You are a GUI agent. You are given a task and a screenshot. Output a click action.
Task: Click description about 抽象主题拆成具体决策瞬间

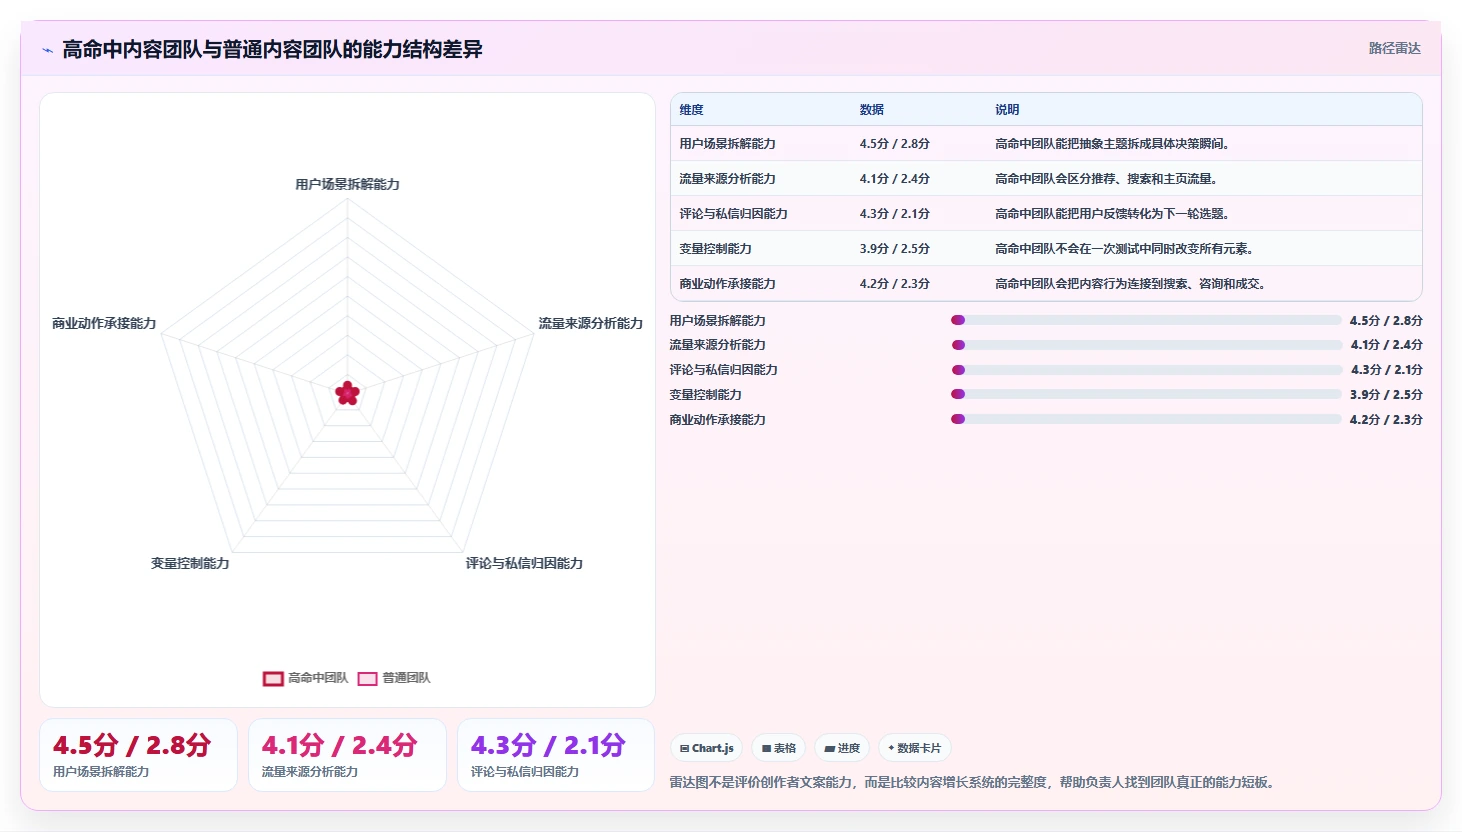click(1112, 144)
